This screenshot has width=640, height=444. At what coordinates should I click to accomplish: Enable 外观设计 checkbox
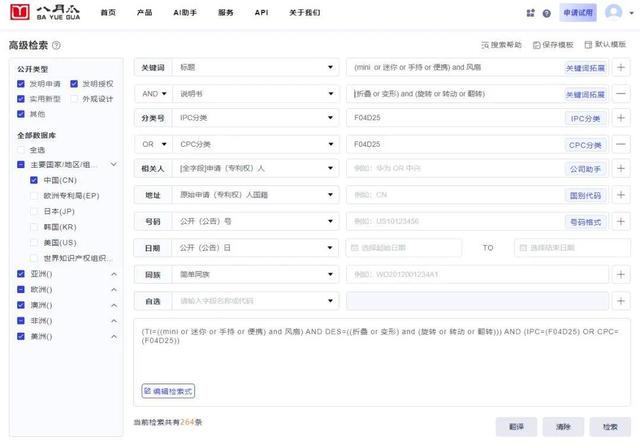pyautogui.click(x=74, y=99)
